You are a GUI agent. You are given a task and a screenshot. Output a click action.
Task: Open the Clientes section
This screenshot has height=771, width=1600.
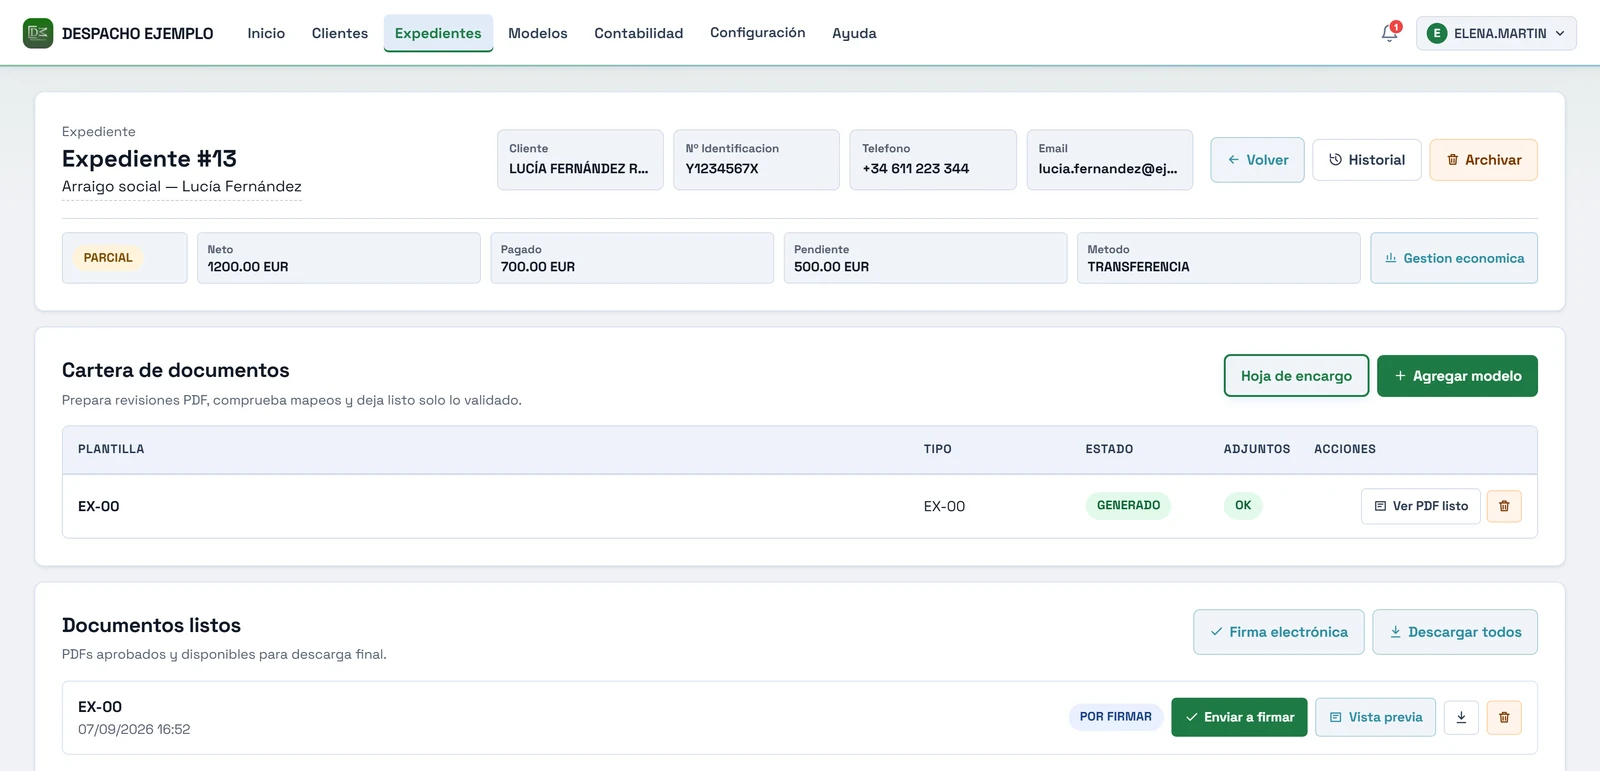pyautogui.click(x=340, y=33)
